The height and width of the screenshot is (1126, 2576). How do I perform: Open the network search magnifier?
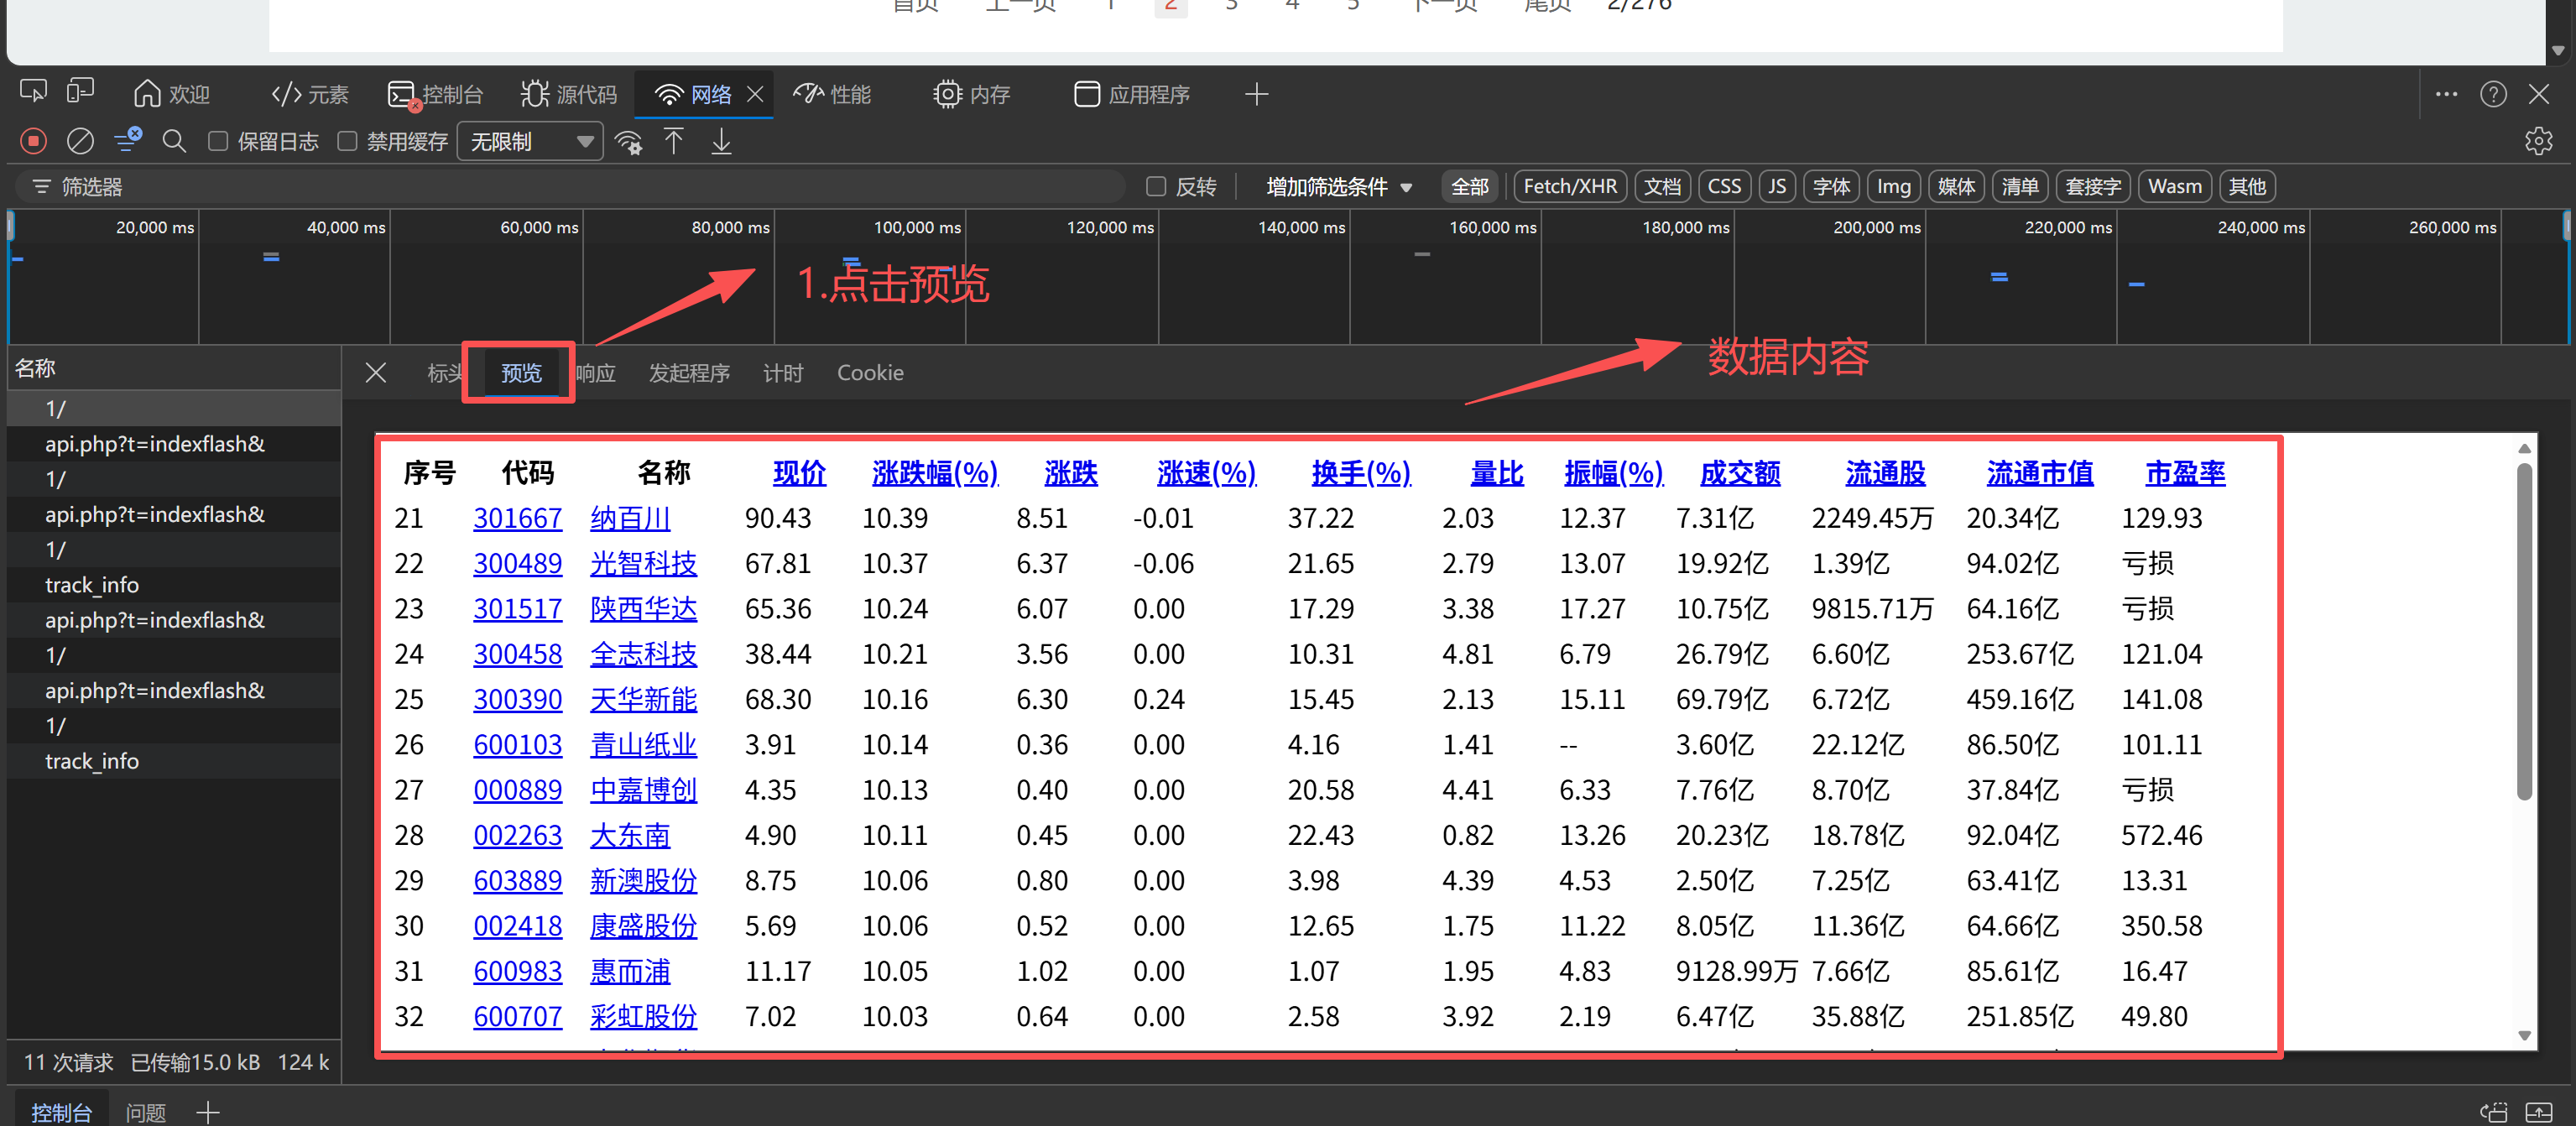click(x=174, y=141)
